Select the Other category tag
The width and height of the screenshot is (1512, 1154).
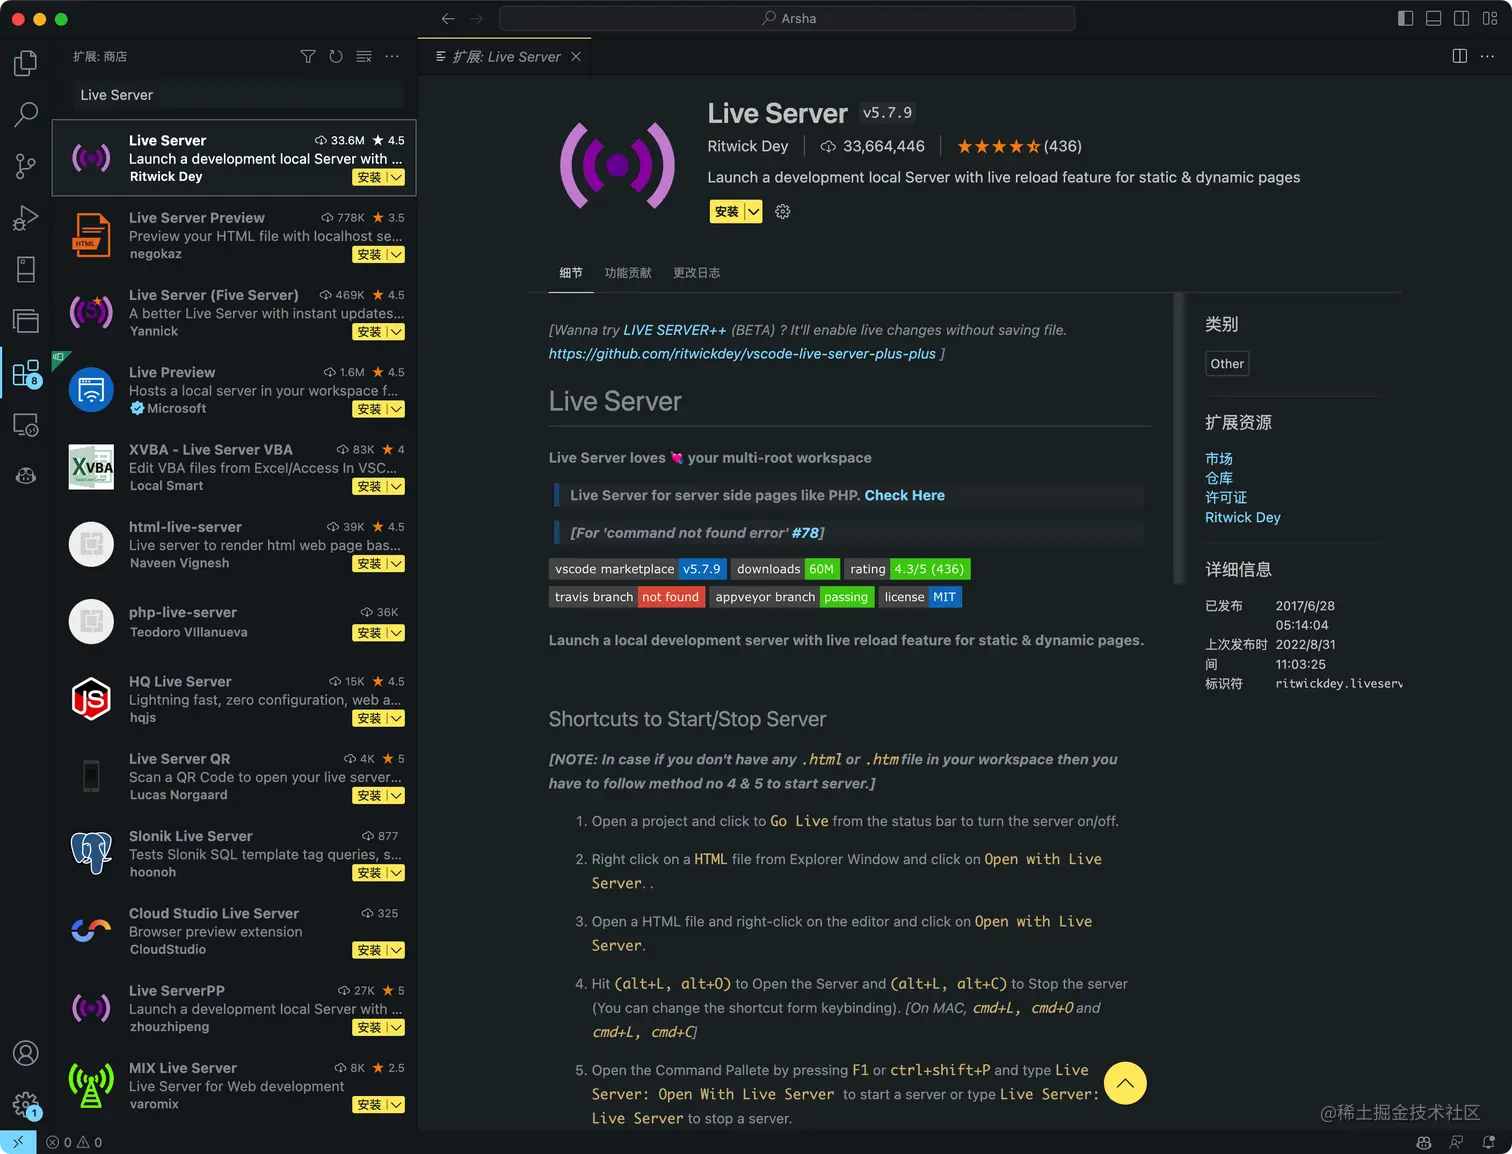(1227, 364)
